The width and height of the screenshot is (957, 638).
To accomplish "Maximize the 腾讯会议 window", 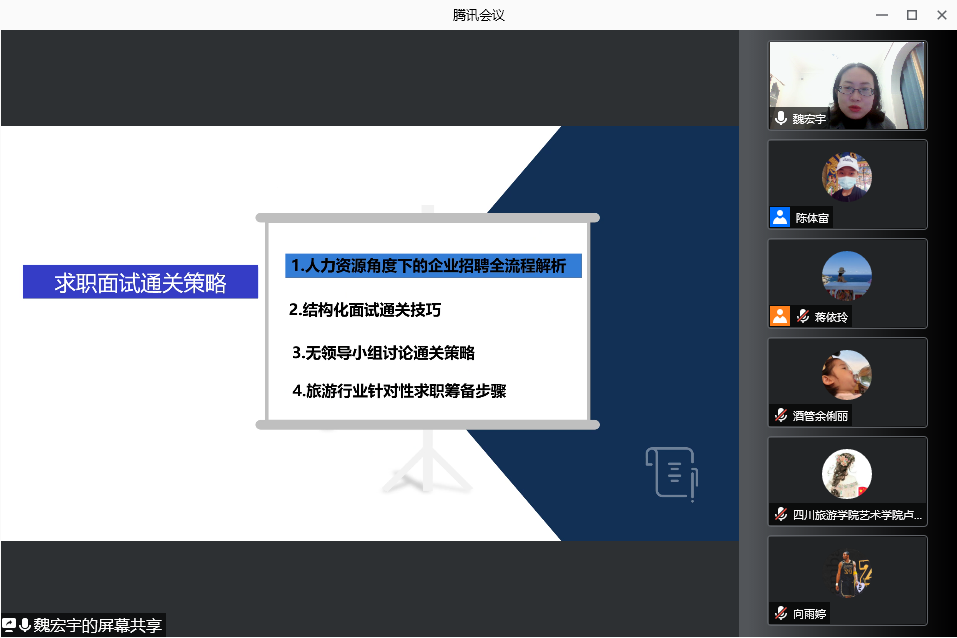I will point(912,15).
